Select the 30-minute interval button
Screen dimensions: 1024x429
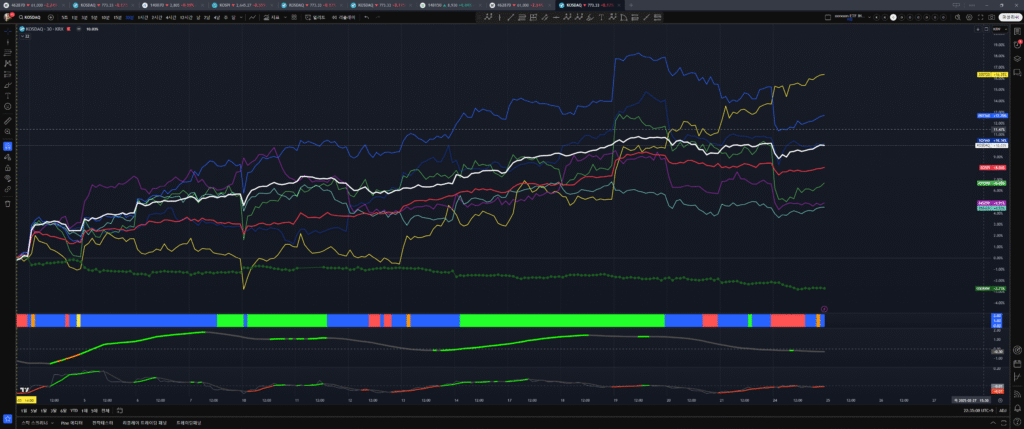pyautogui.click(x=130, y=17)
